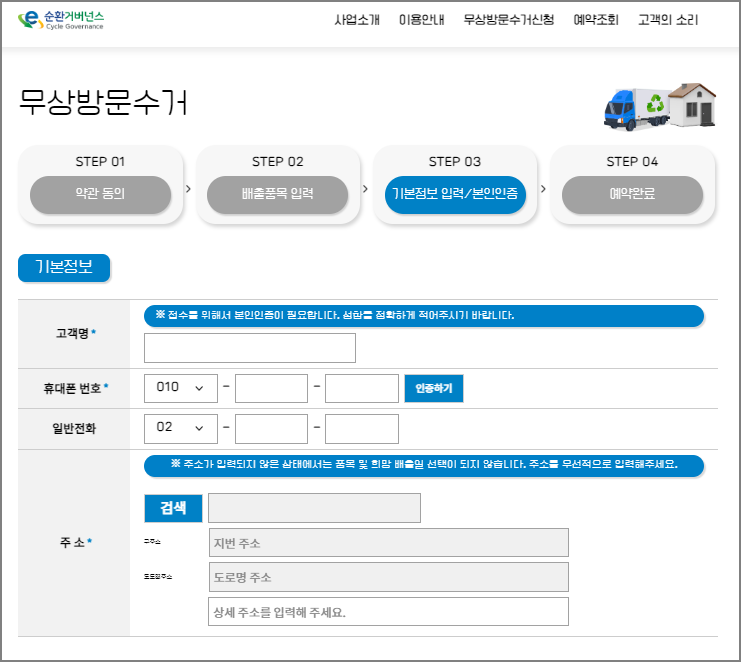Click the landline last number field
The width and height of the screenshot is (741, 662).
(362, 429)
